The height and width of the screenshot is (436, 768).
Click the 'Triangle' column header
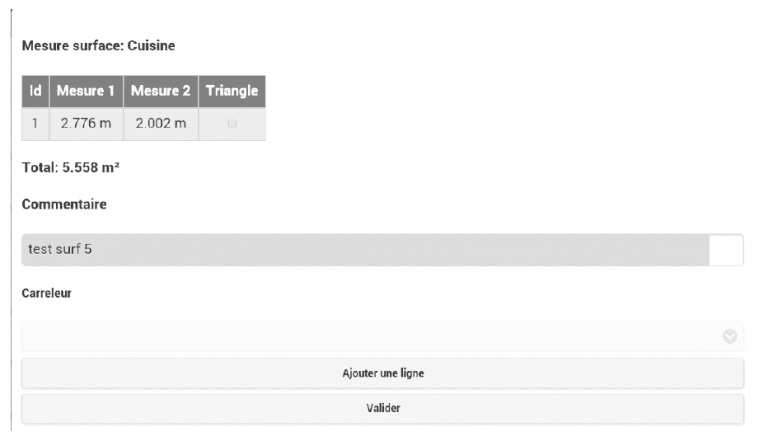tap(232, 91)
